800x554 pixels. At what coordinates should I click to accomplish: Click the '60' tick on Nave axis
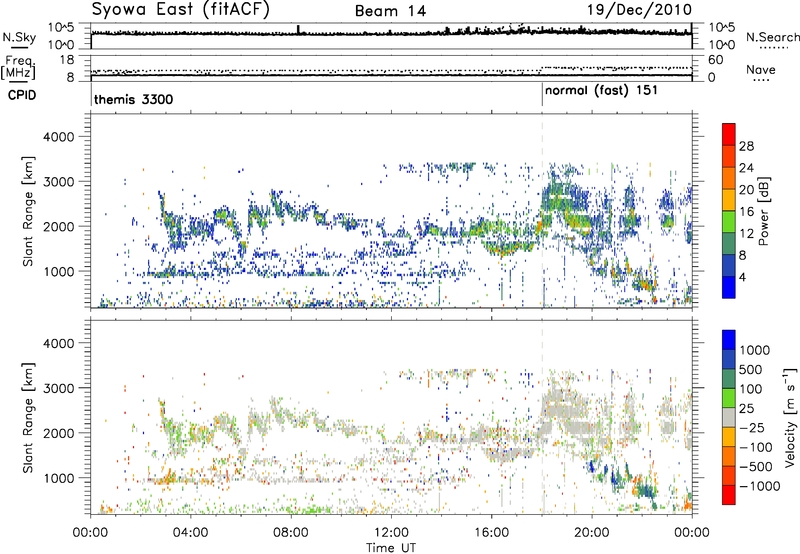point(715,60)
